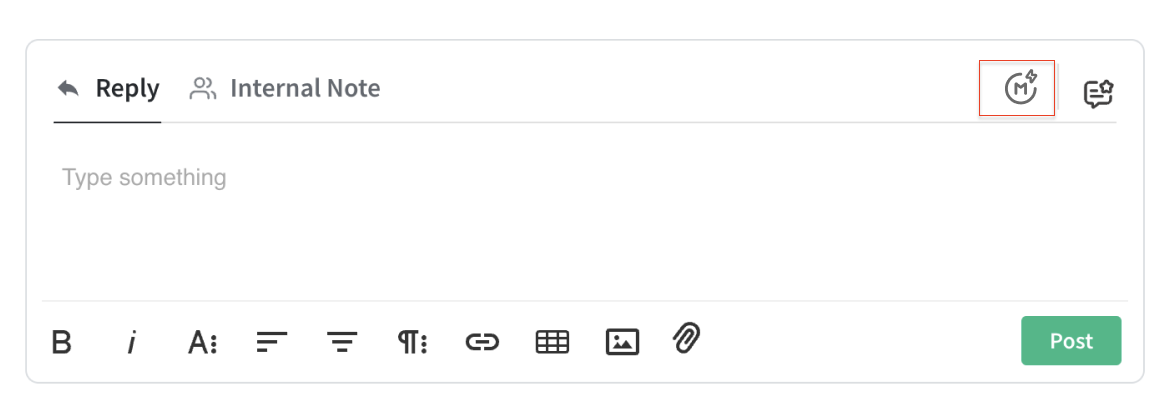Toggle italic formatting
Screen dimensions: 1176x406
131,342
